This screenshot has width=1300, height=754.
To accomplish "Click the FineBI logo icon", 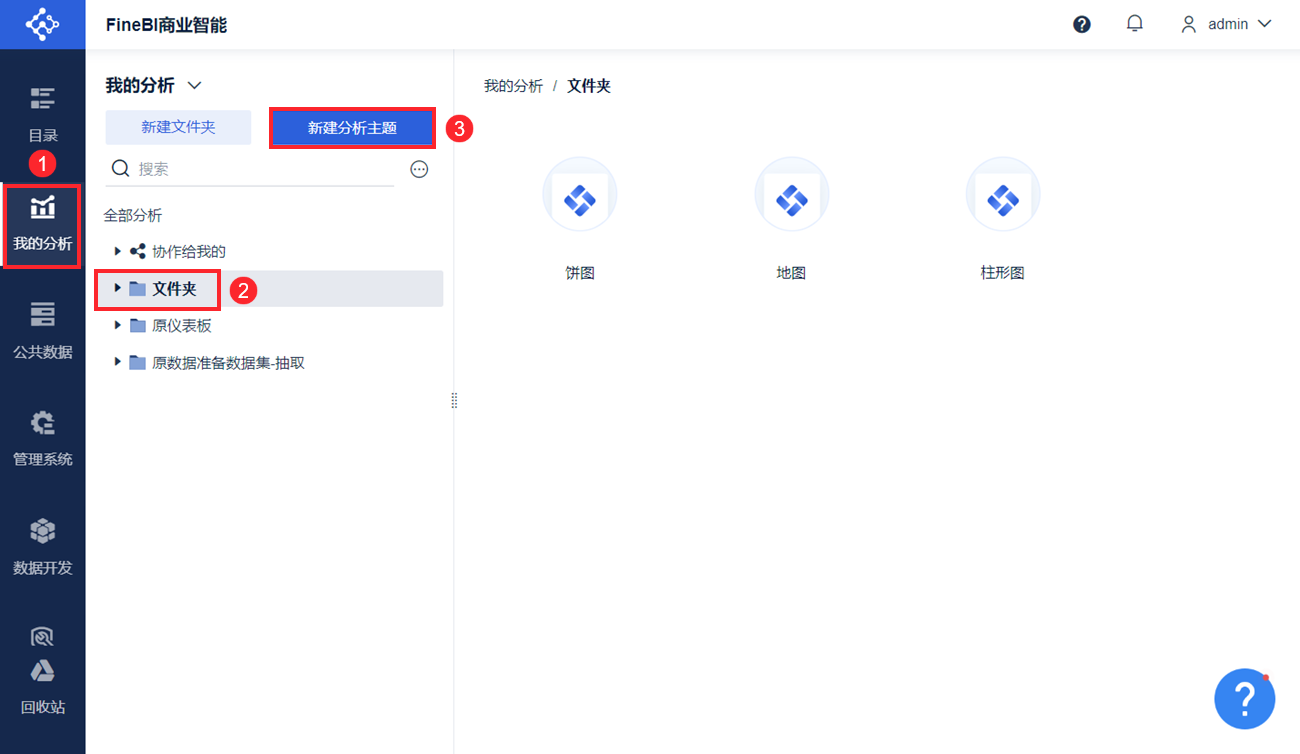I will coord(42,24).
